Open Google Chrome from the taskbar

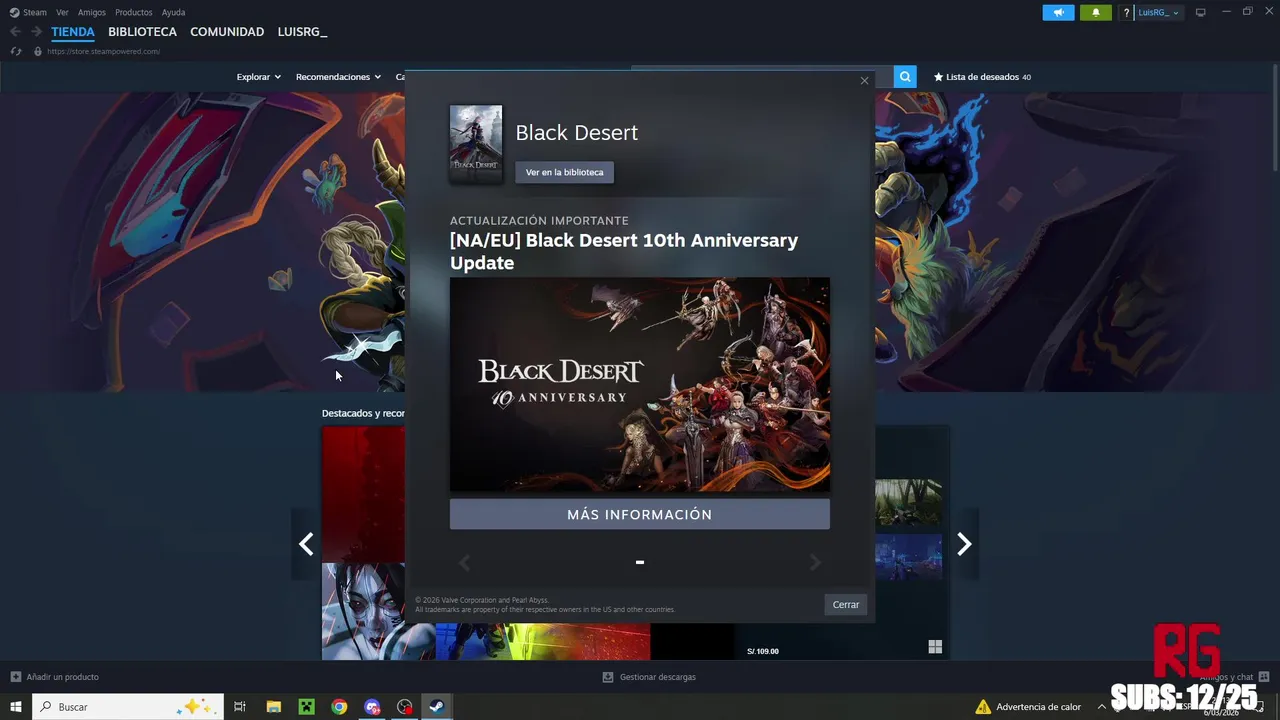(339, 707)
